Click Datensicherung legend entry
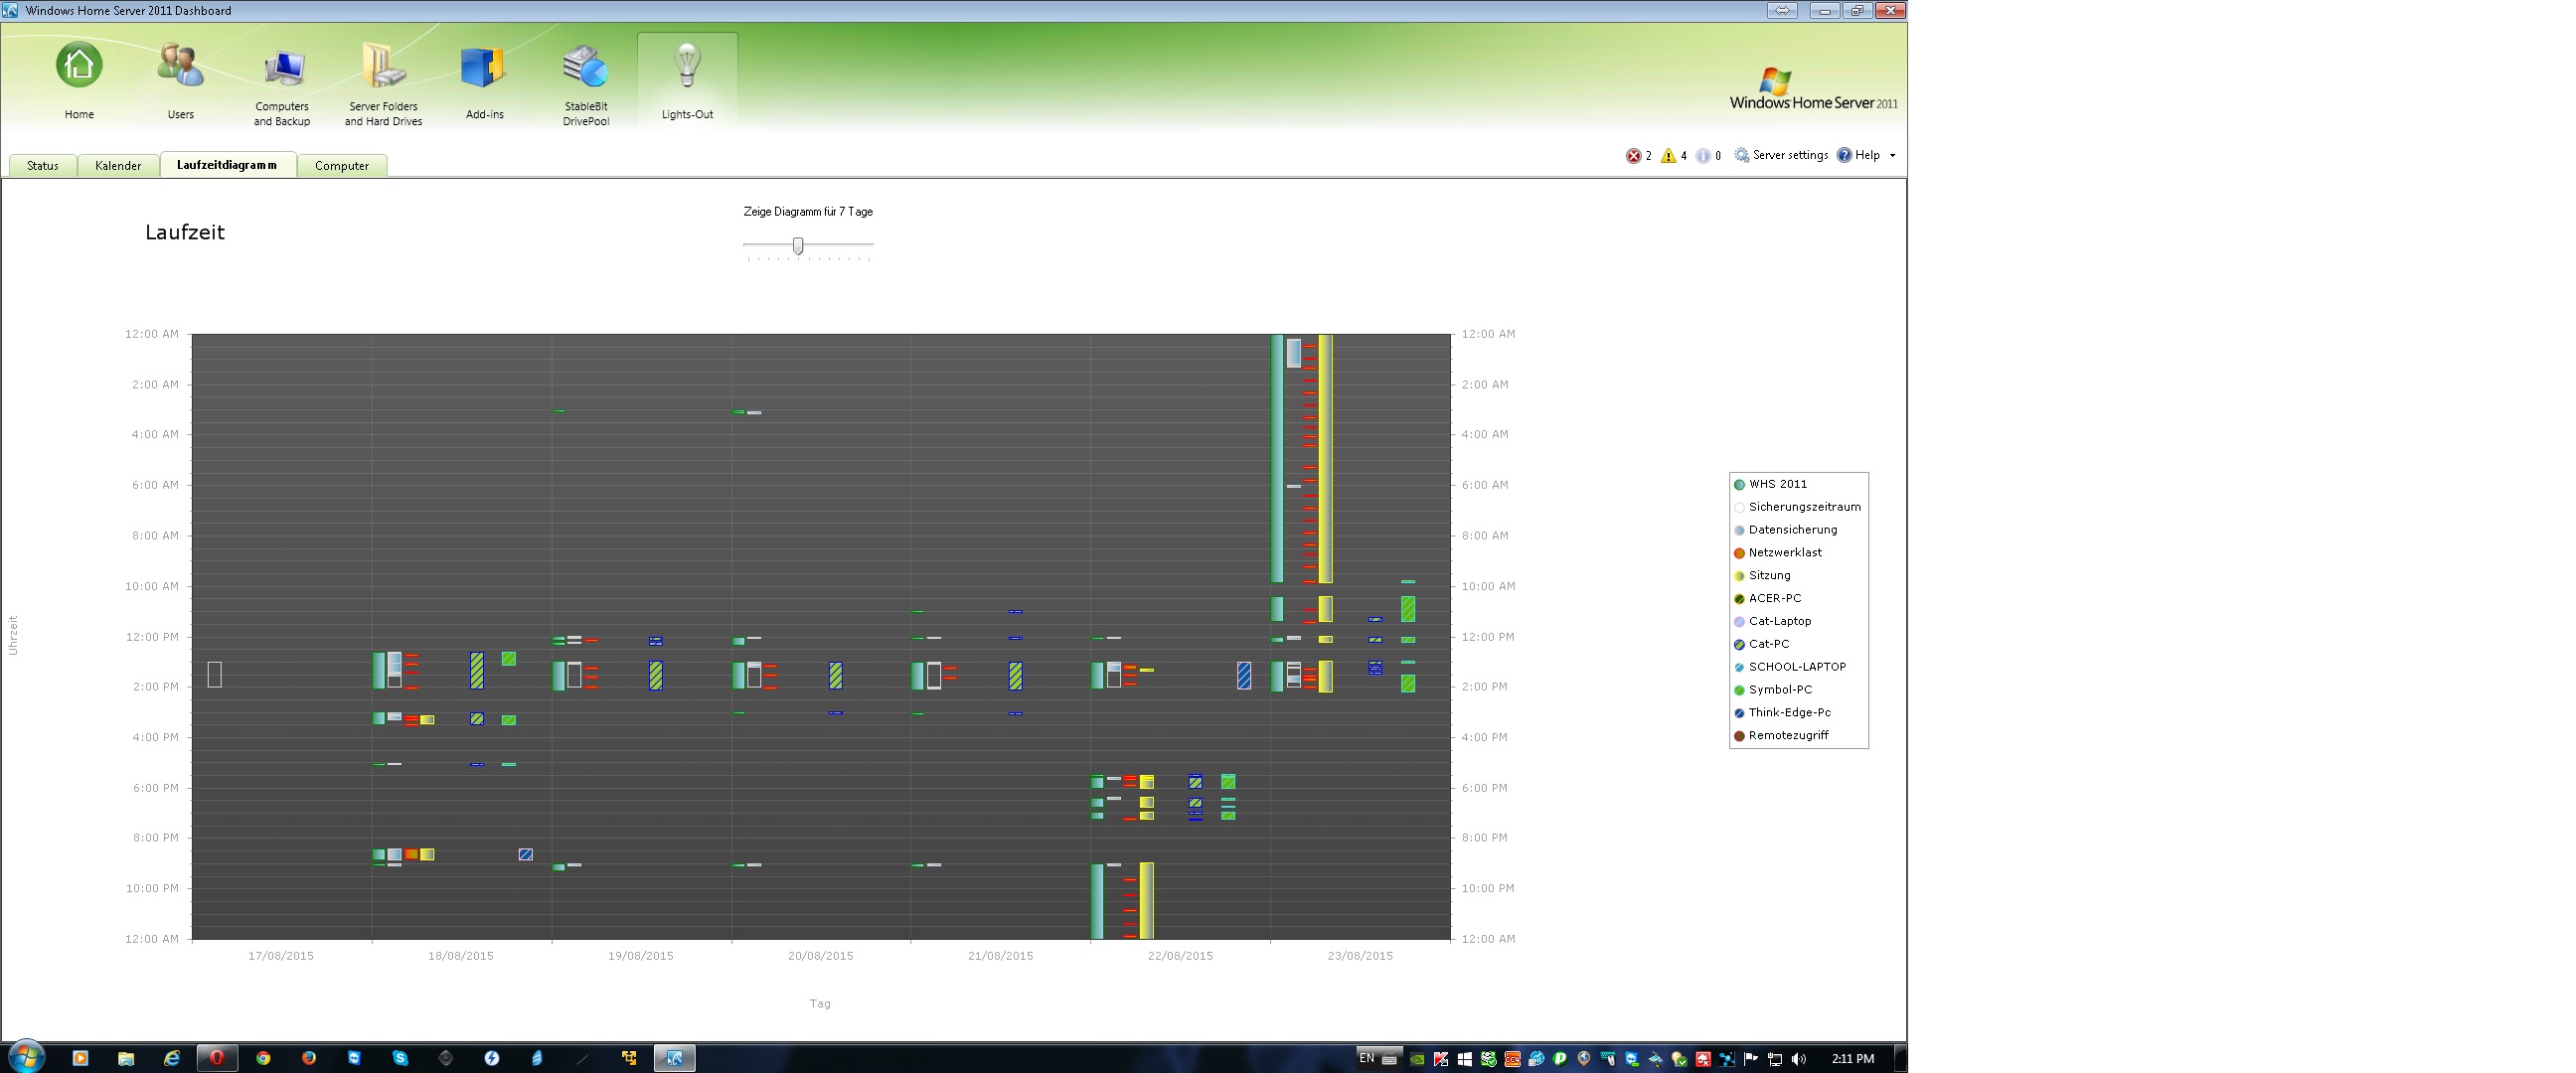Image resolution: width=2576 pixels, height=1073 pixels. (x=1785, y=530)
